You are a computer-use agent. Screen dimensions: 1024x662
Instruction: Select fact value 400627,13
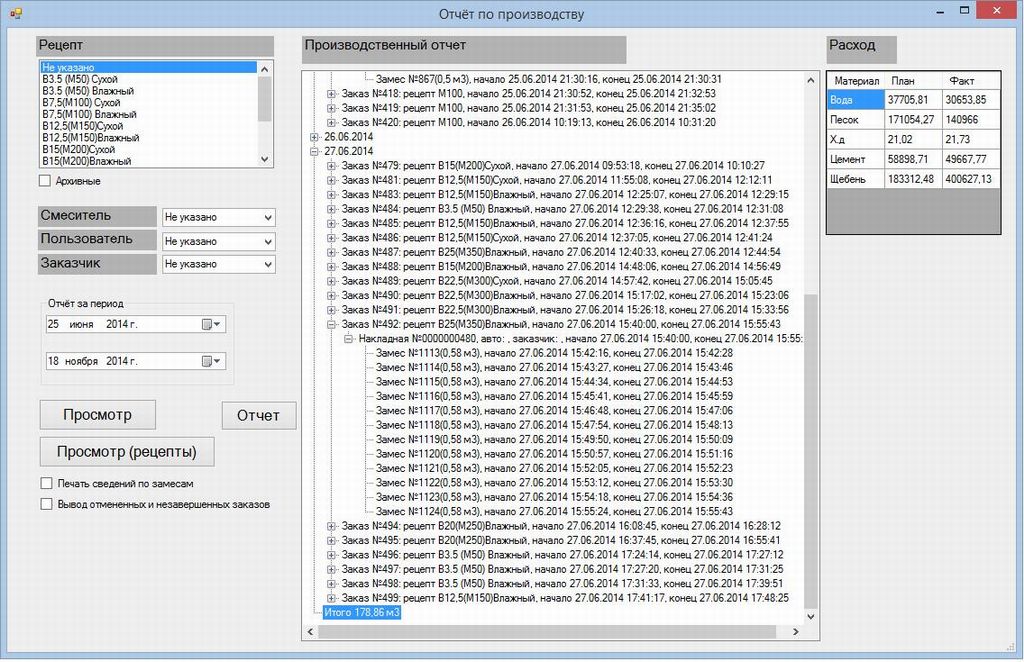point(971,179)
